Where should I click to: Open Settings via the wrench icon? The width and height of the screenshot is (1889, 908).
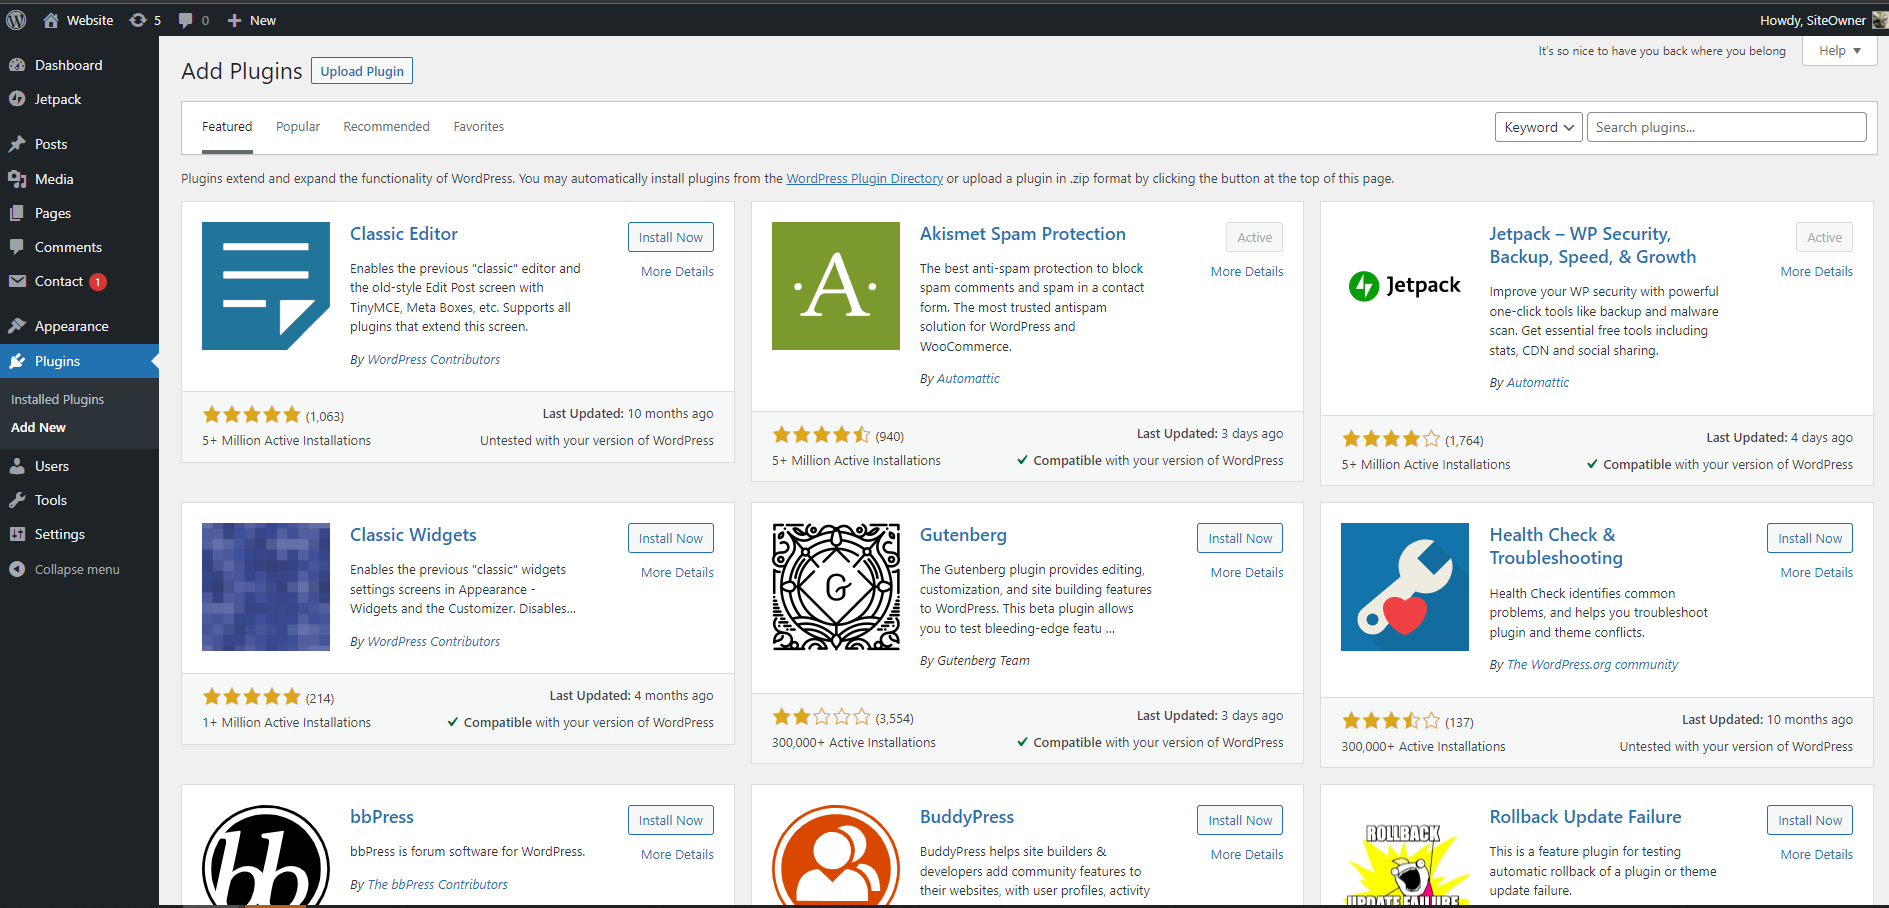(x=18, y=533)
